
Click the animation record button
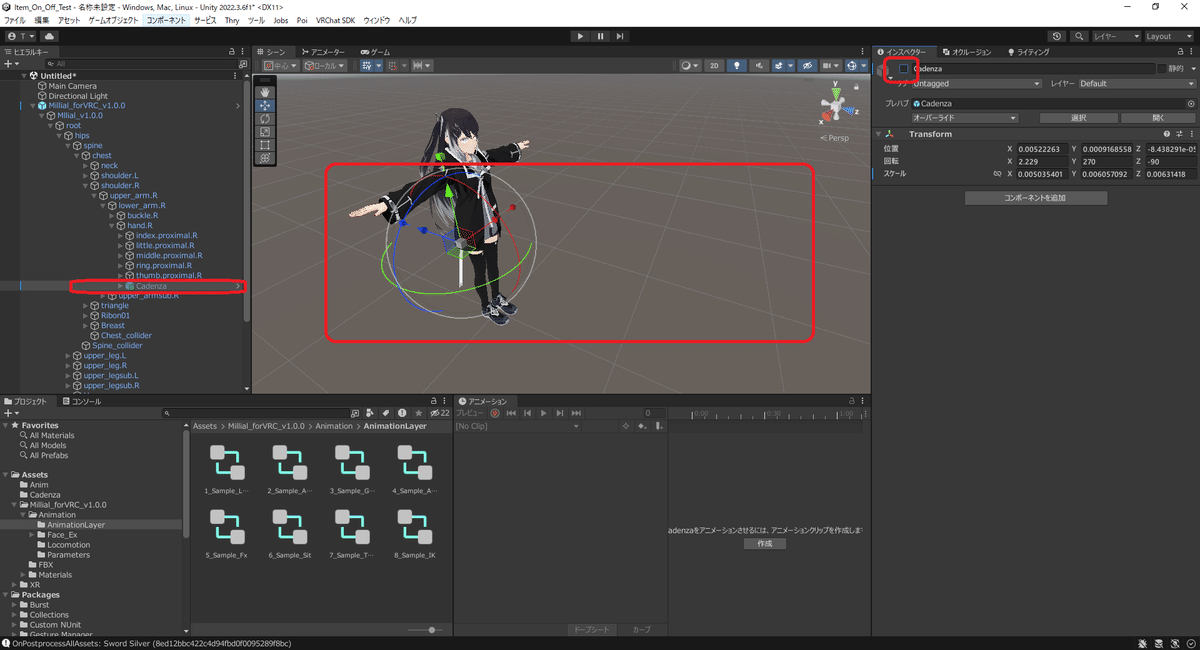click(494, 413)
